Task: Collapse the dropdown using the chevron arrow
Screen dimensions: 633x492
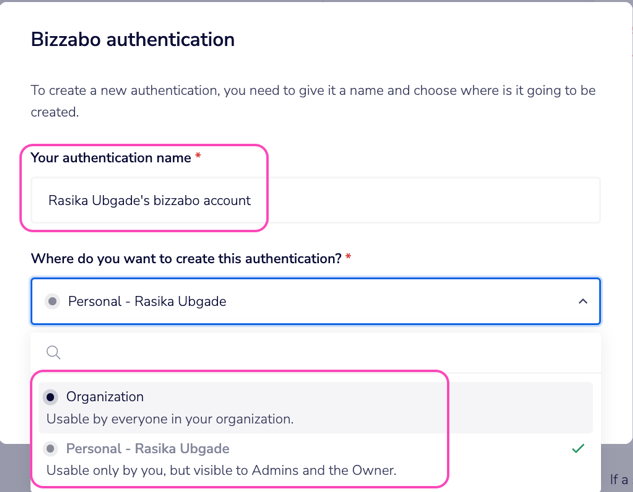Action: [x=583, y=301]
